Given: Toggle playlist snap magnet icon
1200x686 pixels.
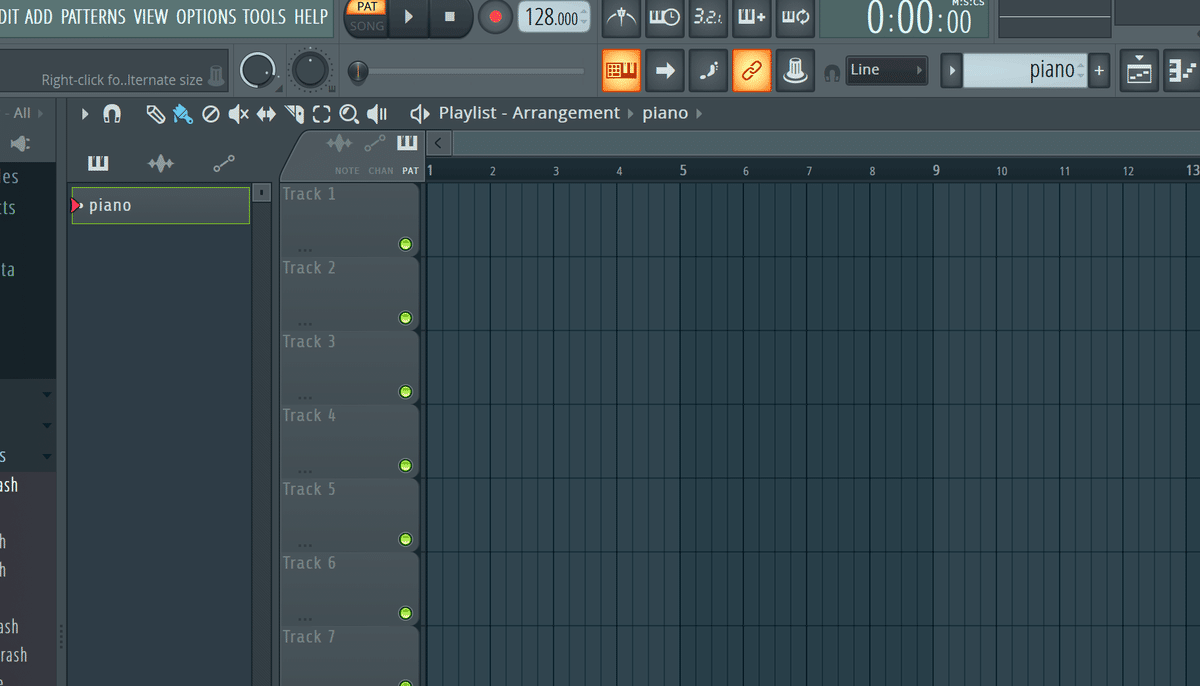Looking at the screenshot, I should [112, 114].
